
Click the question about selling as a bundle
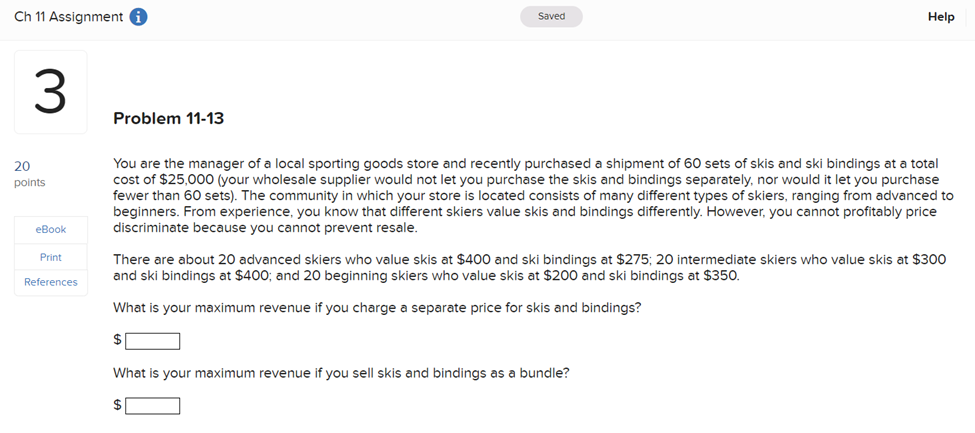341,373
